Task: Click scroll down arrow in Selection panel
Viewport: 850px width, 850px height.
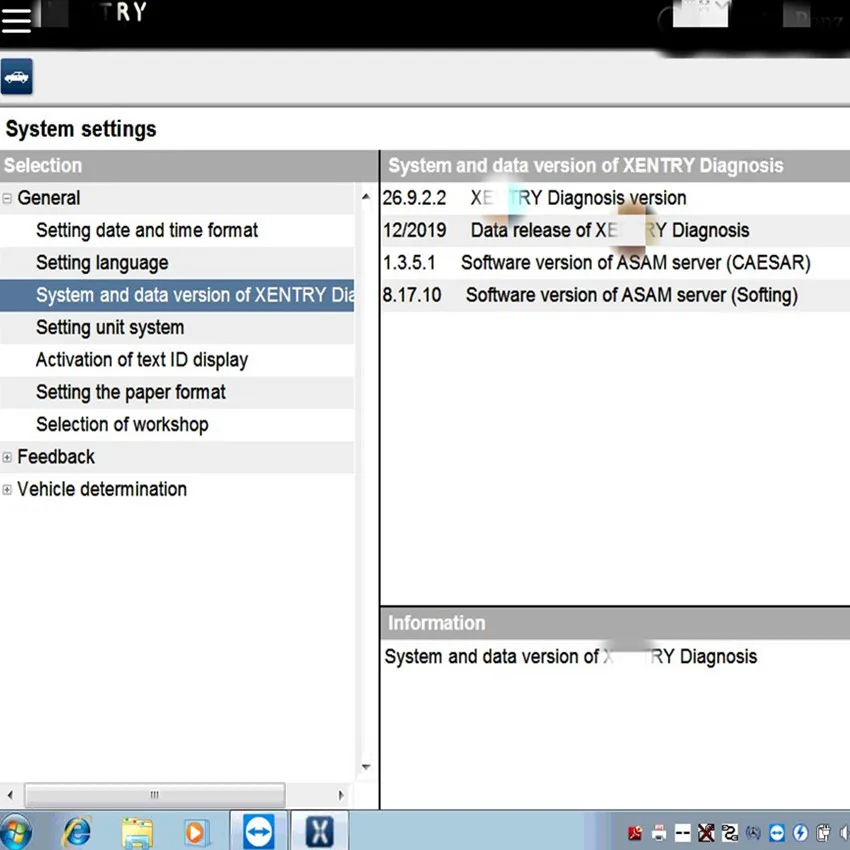Action: tap(366, 767)
